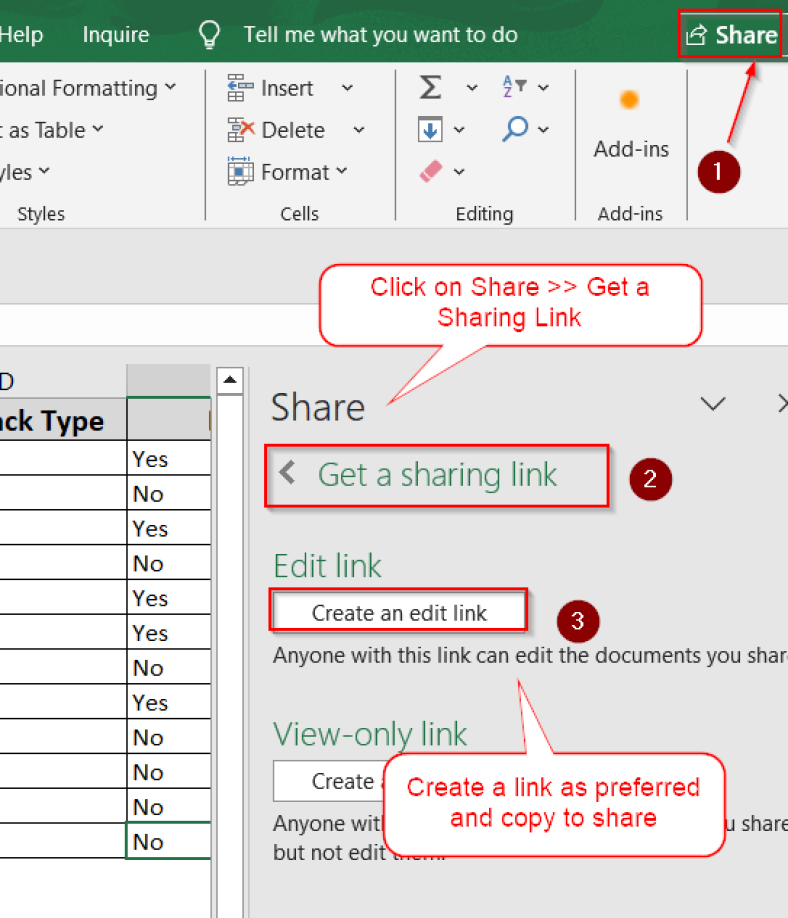The height and width of the screenshot is (918, 788).
Task: Click the Find & Select magnifier icon
Action: click(x=515, y=129)
